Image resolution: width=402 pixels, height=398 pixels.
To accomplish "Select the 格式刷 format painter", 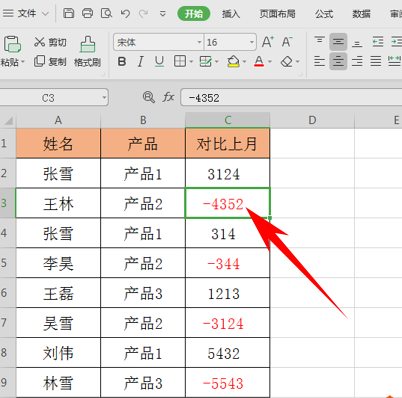I will (87, 52).
